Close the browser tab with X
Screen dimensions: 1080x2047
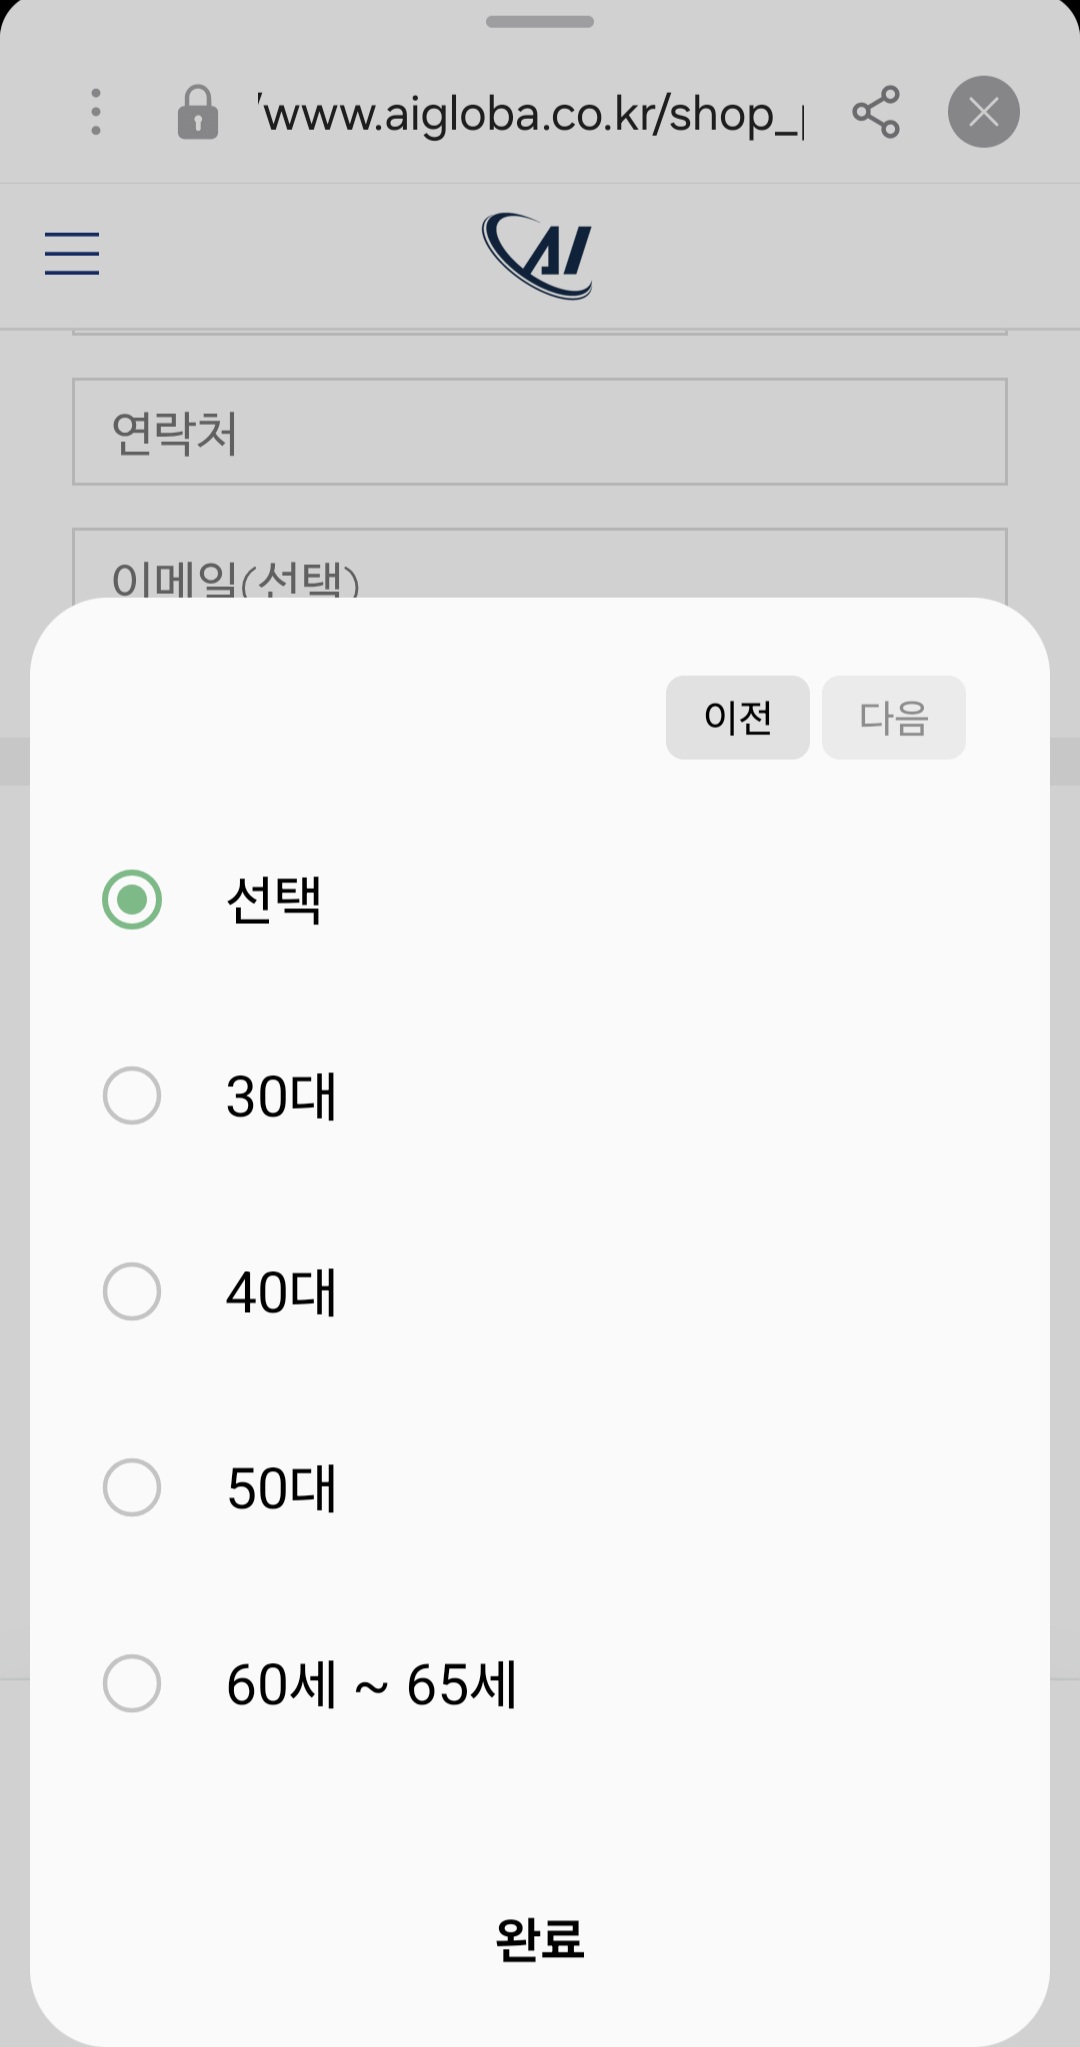984,112
